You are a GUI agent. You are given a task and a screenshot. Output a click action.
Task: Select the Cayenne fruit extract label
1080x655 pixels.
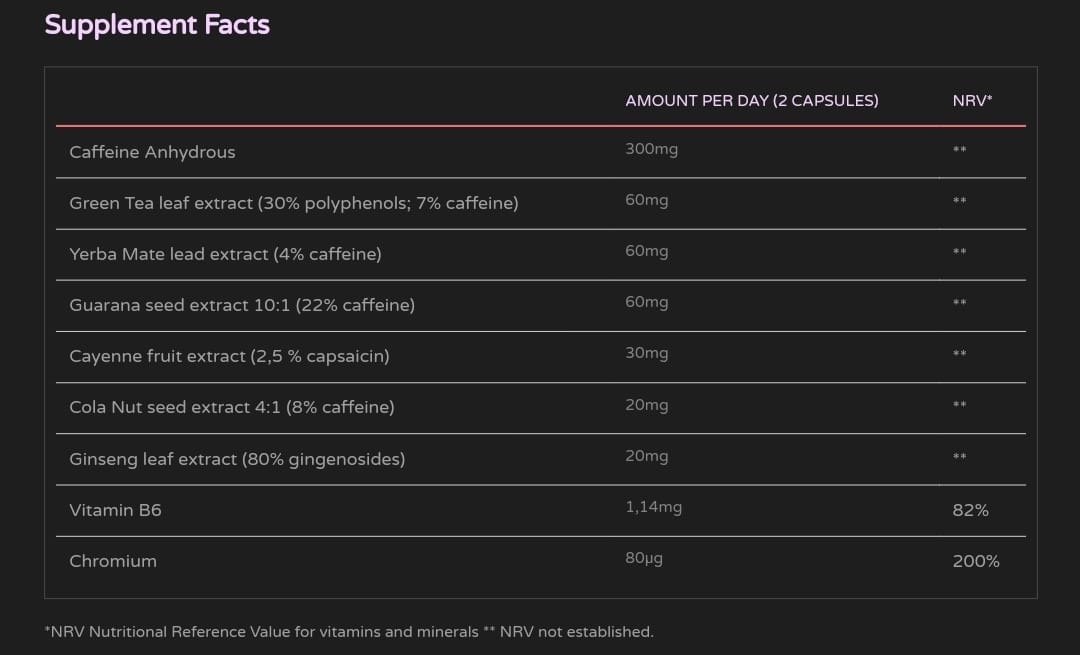229,356
